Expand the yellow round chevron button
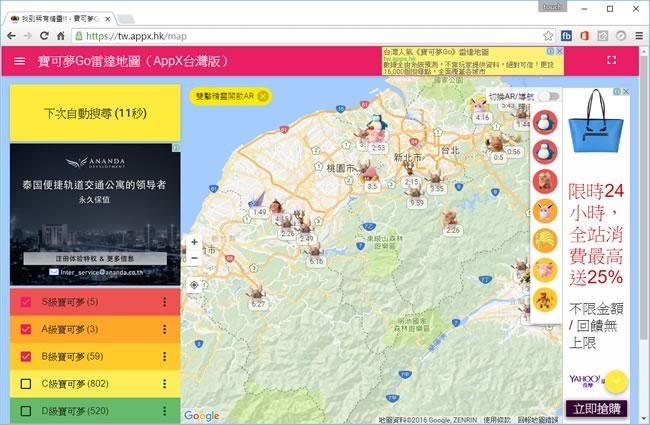 [x=616, y=381]
